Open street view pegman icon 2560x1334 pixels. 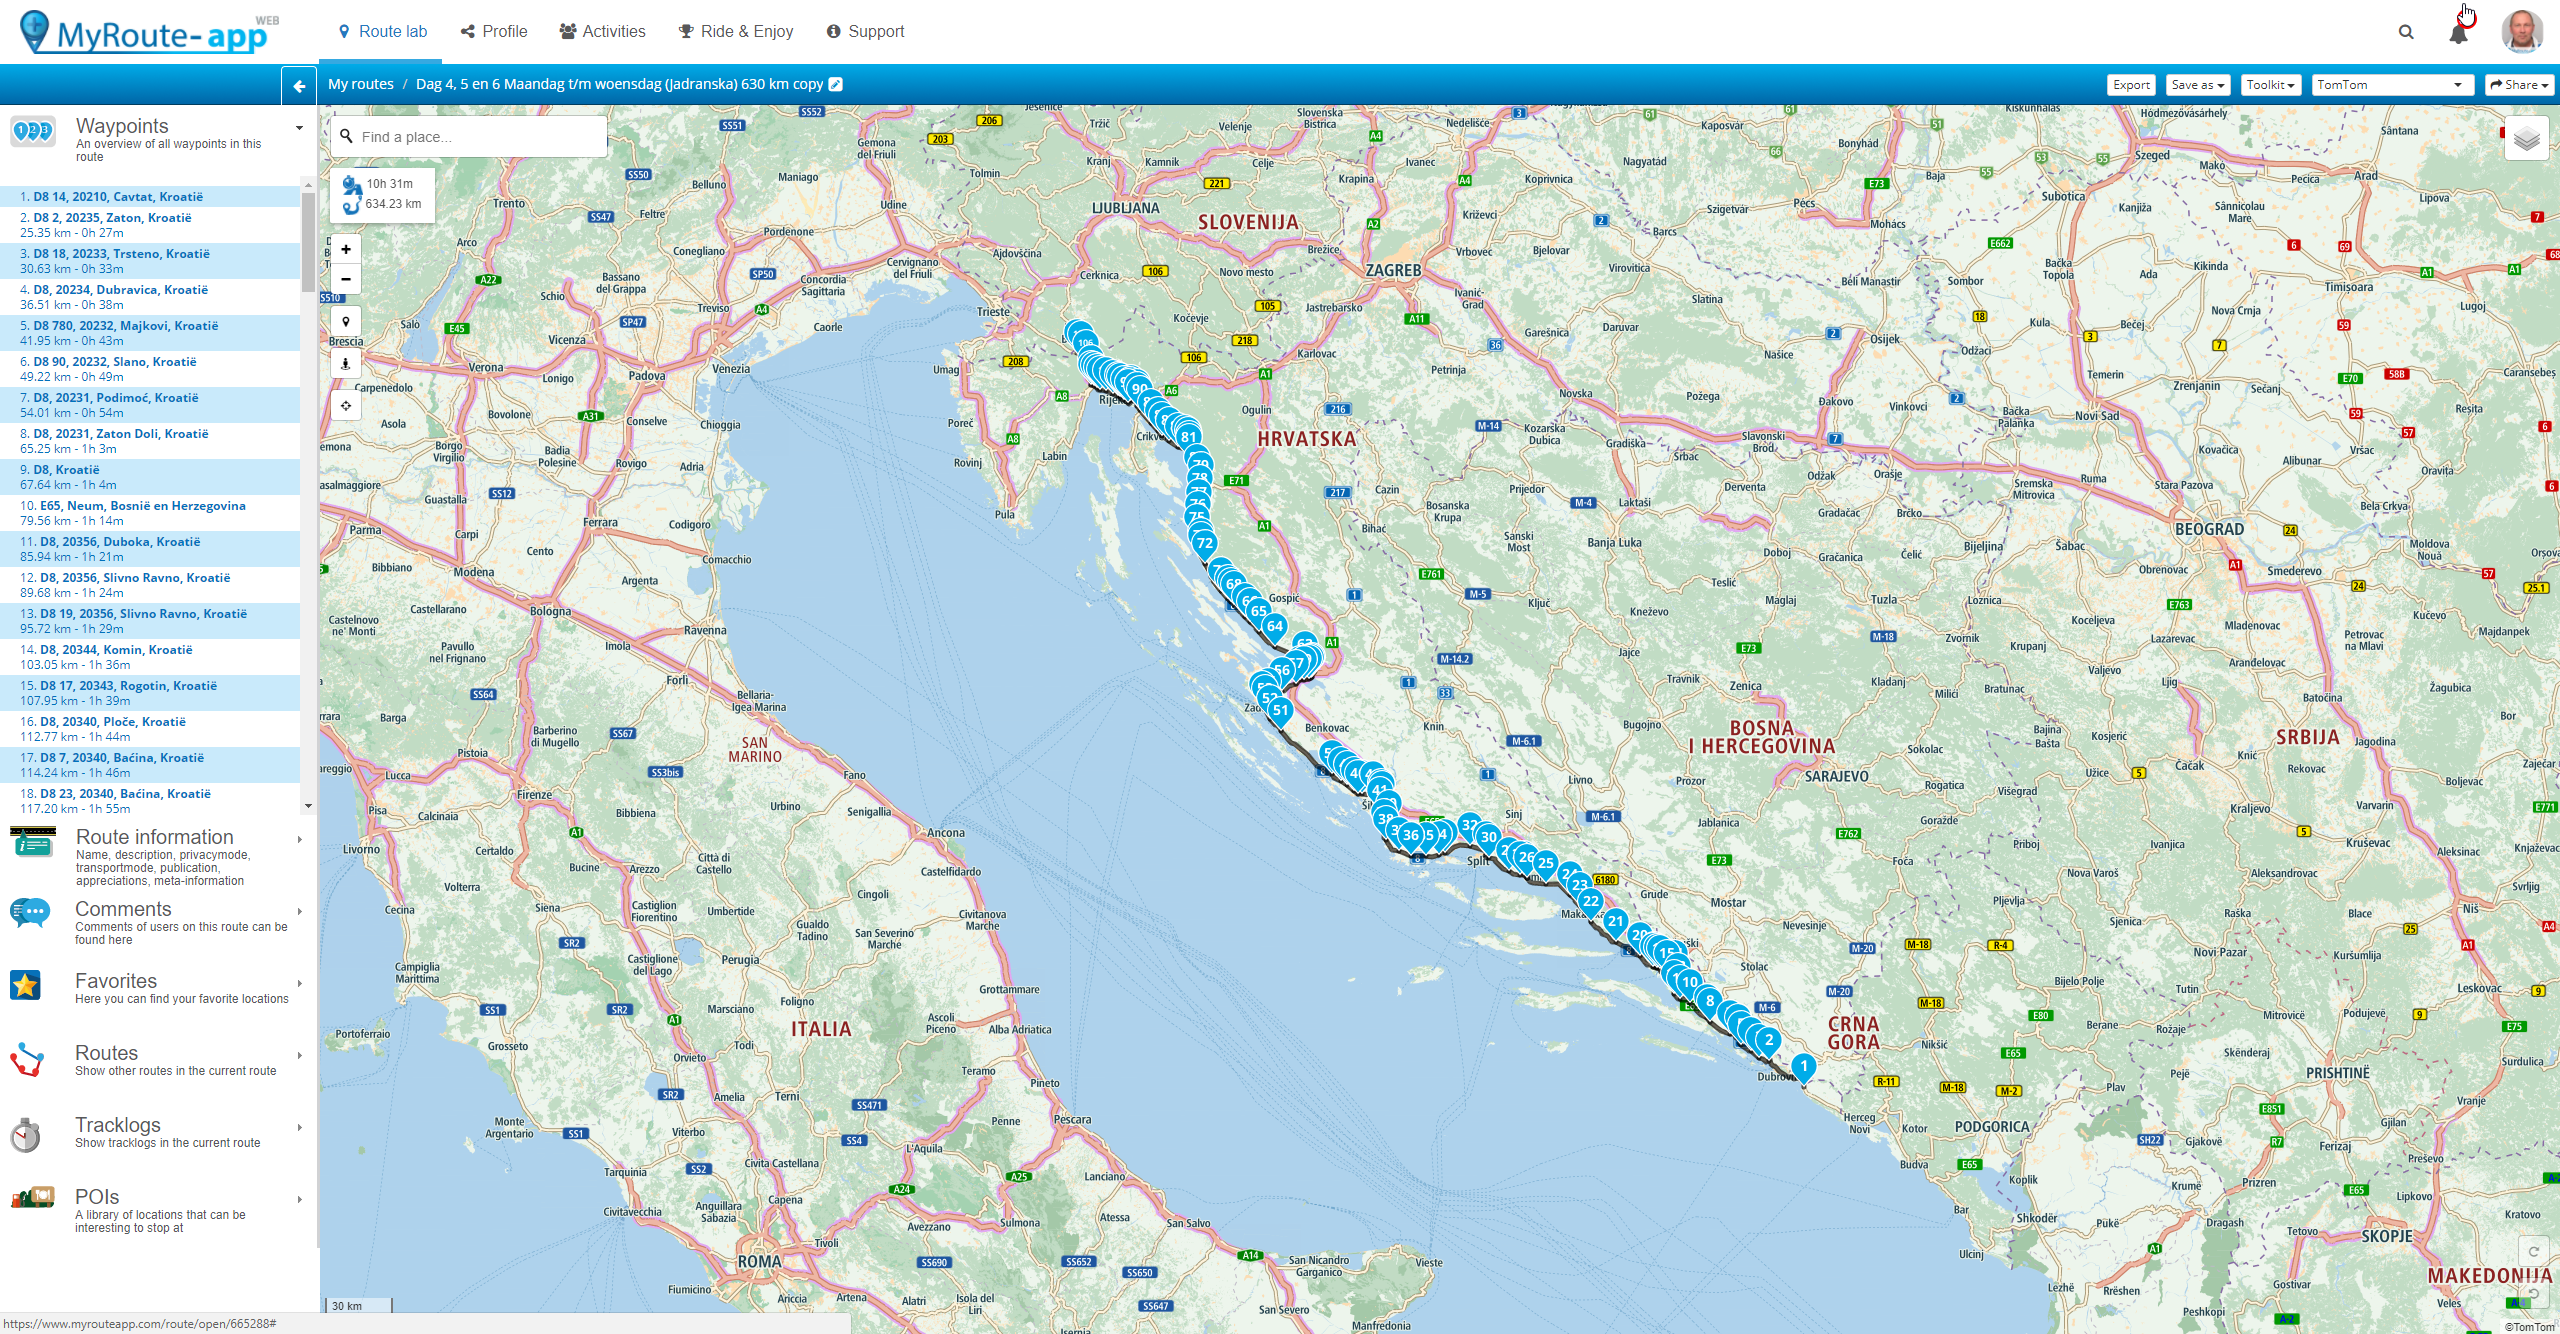[346, 364]
